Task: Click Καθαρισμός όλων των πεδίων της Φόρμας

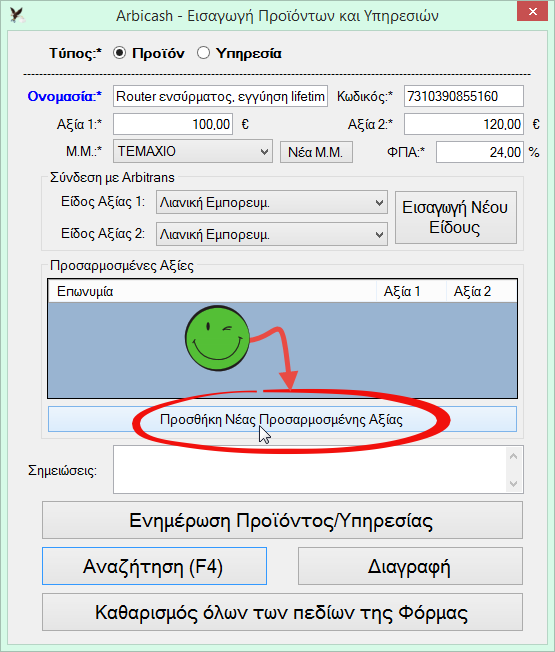Action: pyautogui.click(x=282, y=612)
